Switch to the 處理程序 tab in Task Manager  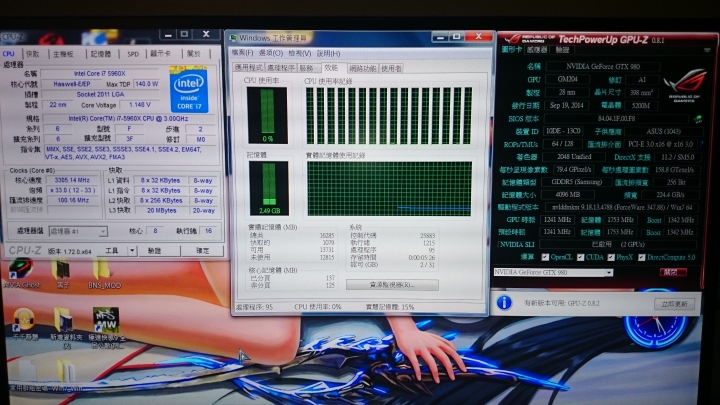pos(281,68)
